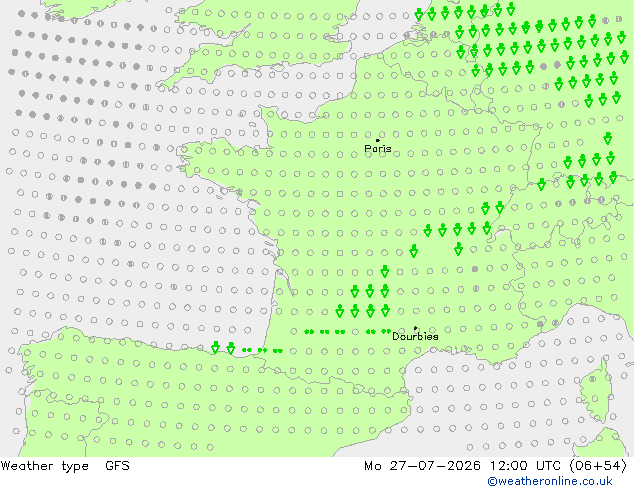
Task: Click the weatheronline.co.uk copyright link
Action: pos(549,481)
